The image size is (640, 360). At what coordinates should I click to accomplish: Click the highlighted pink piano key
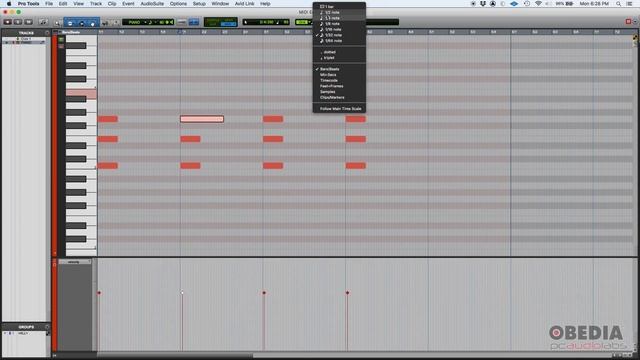pyautogui.click(x=81, y=93)
